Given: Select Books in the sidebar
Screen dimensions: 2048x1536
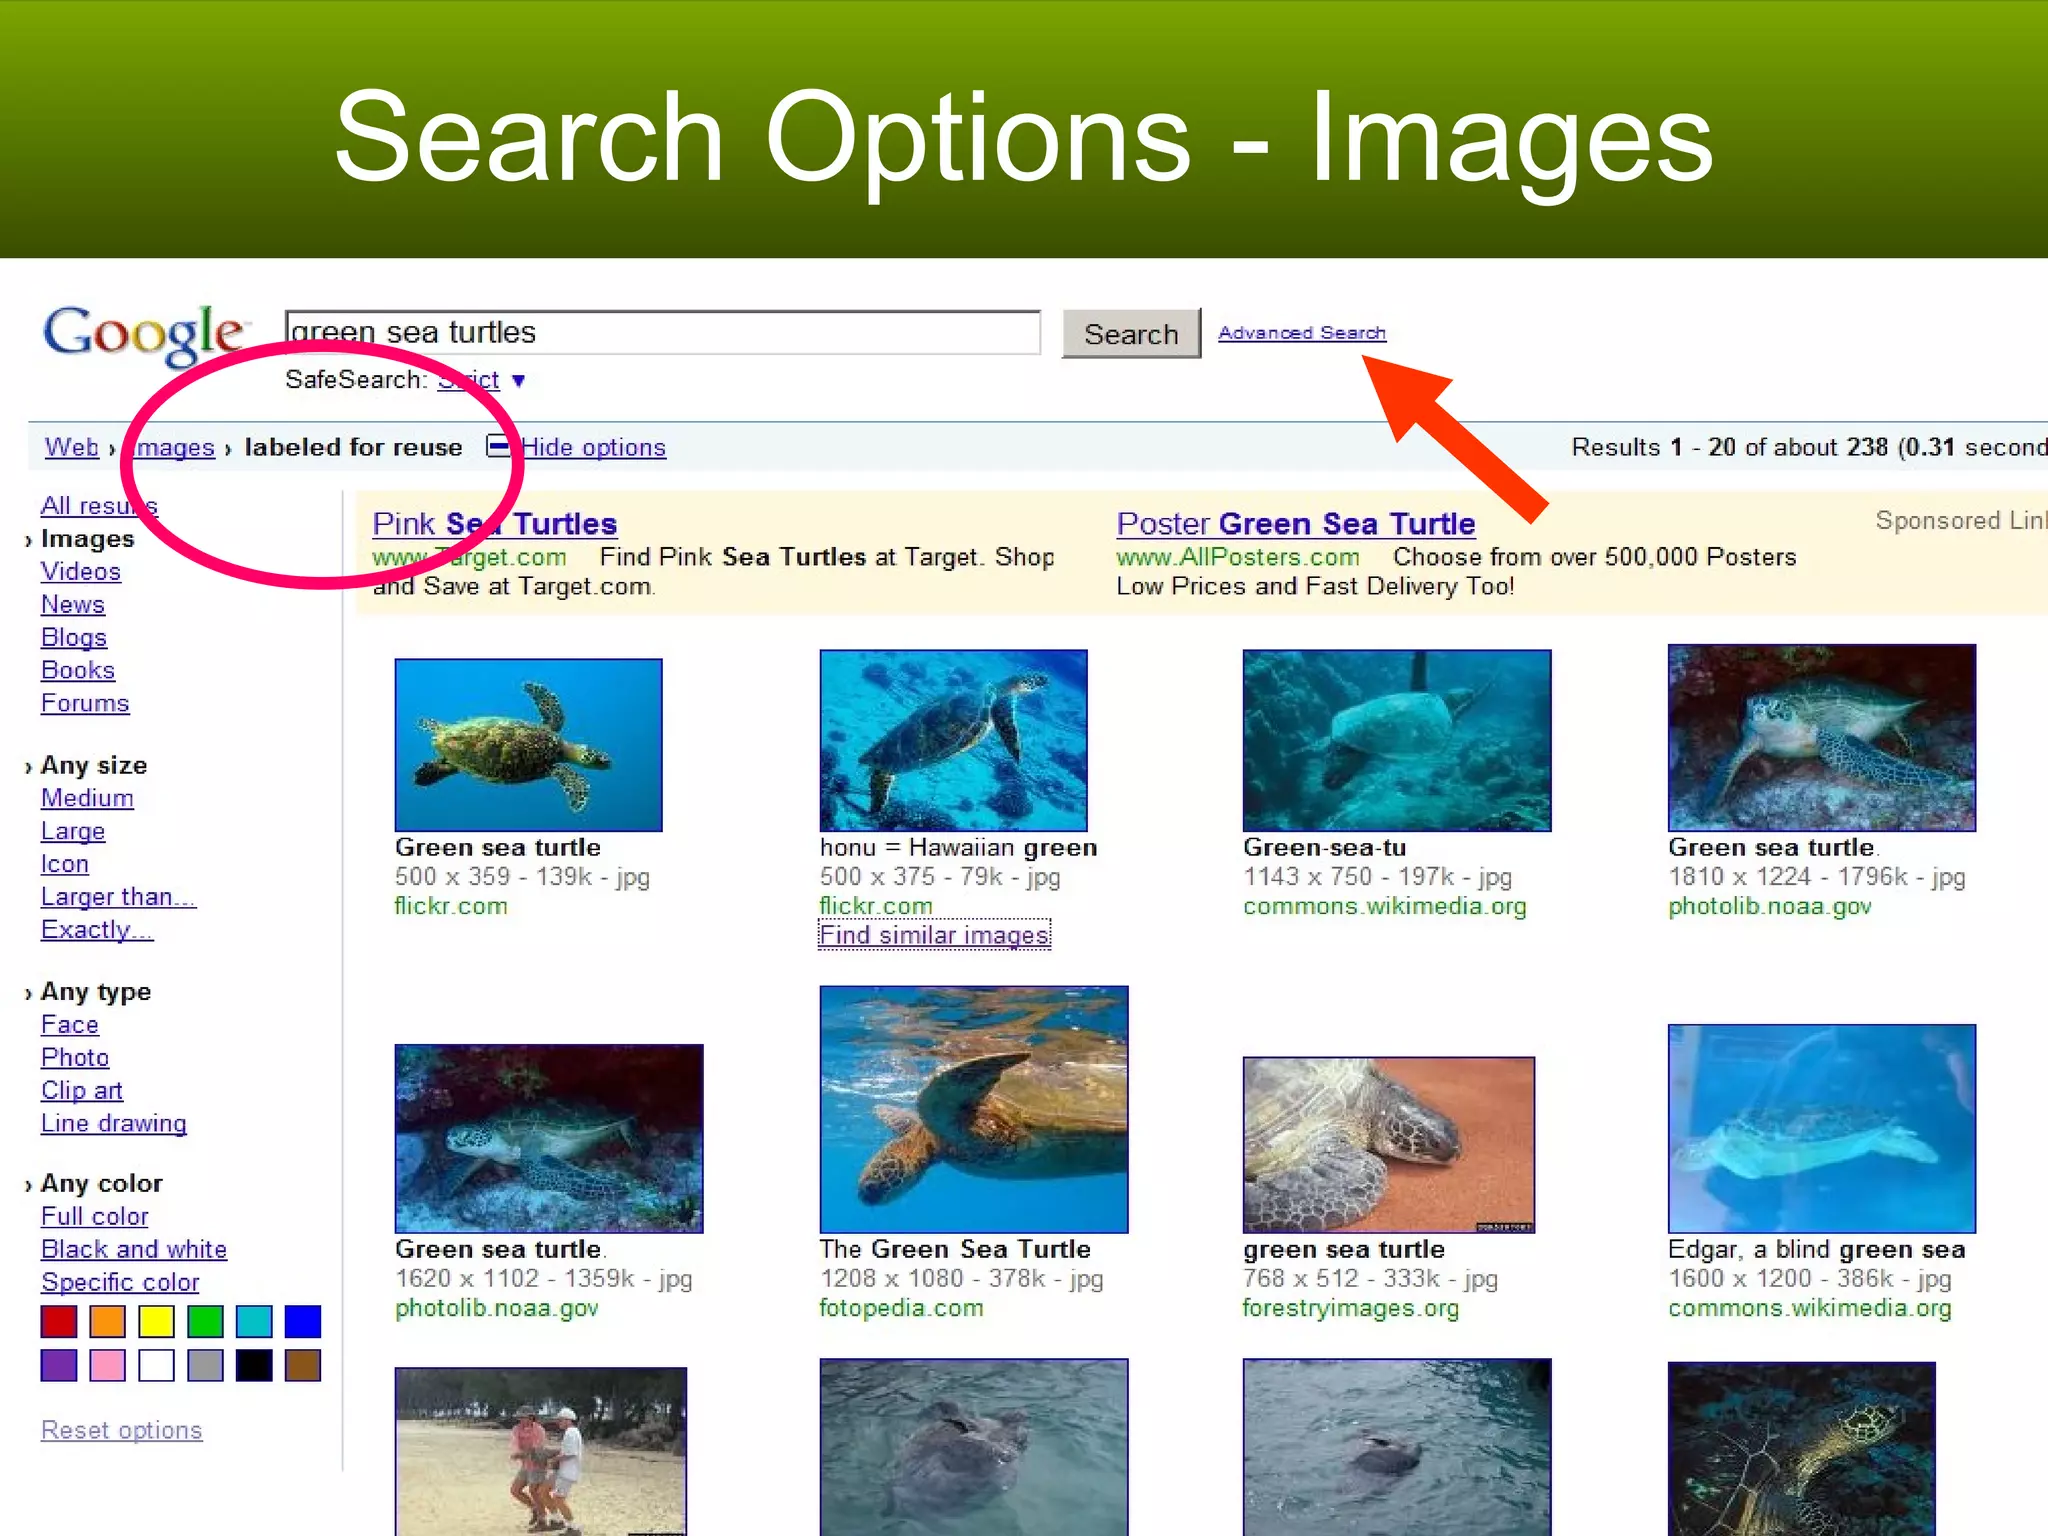Looking at the screenshot, I should point(78,670).
